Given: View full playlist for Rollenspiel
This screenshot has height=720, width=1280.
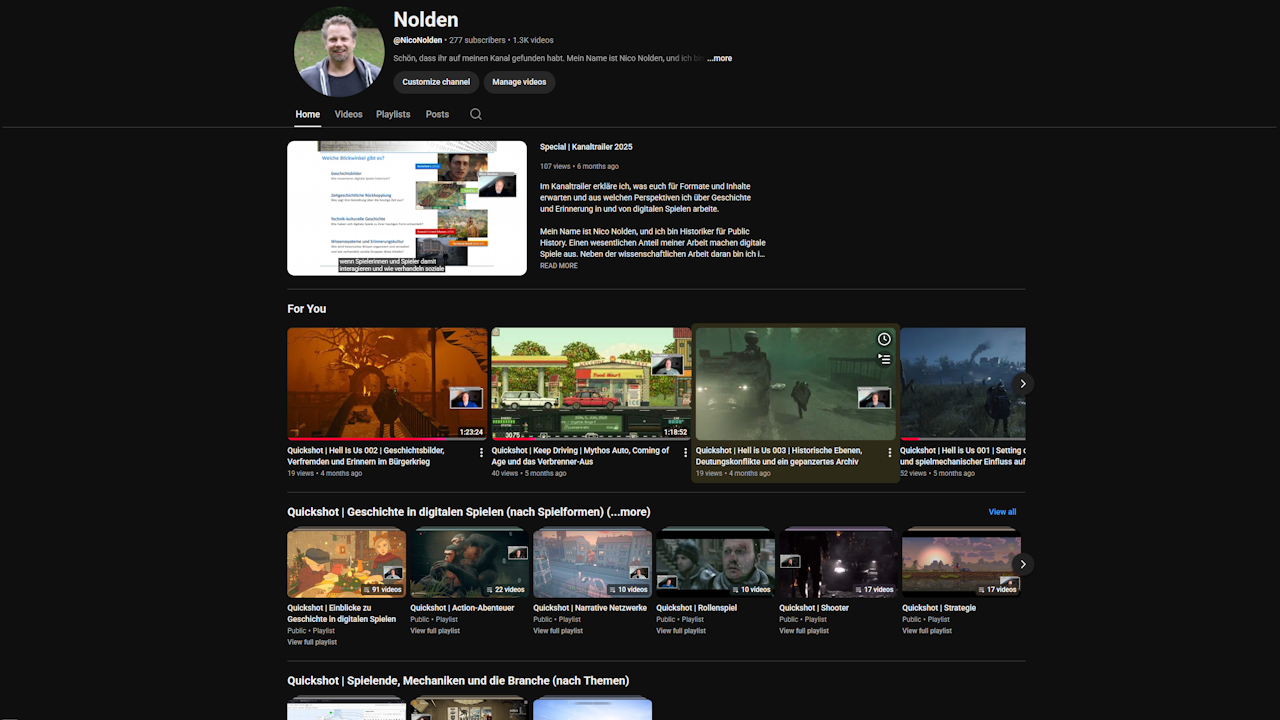Looking at the screenshot, I should point(681,631).
